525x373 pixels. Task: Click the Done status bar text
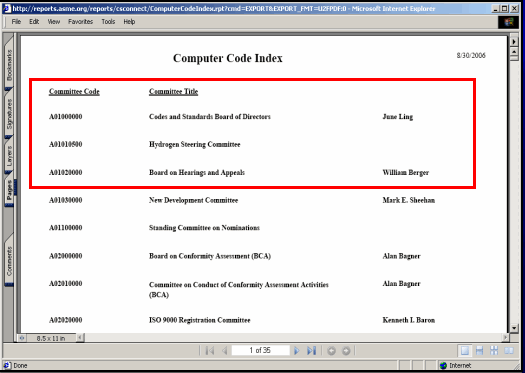(x=20, y=366)
